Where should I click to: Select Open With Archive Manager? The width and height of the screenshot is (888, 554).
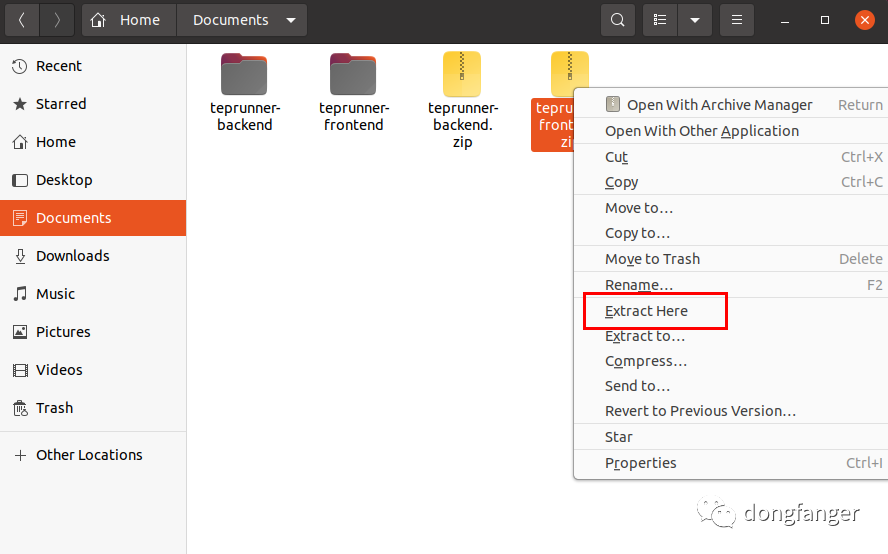719,105
